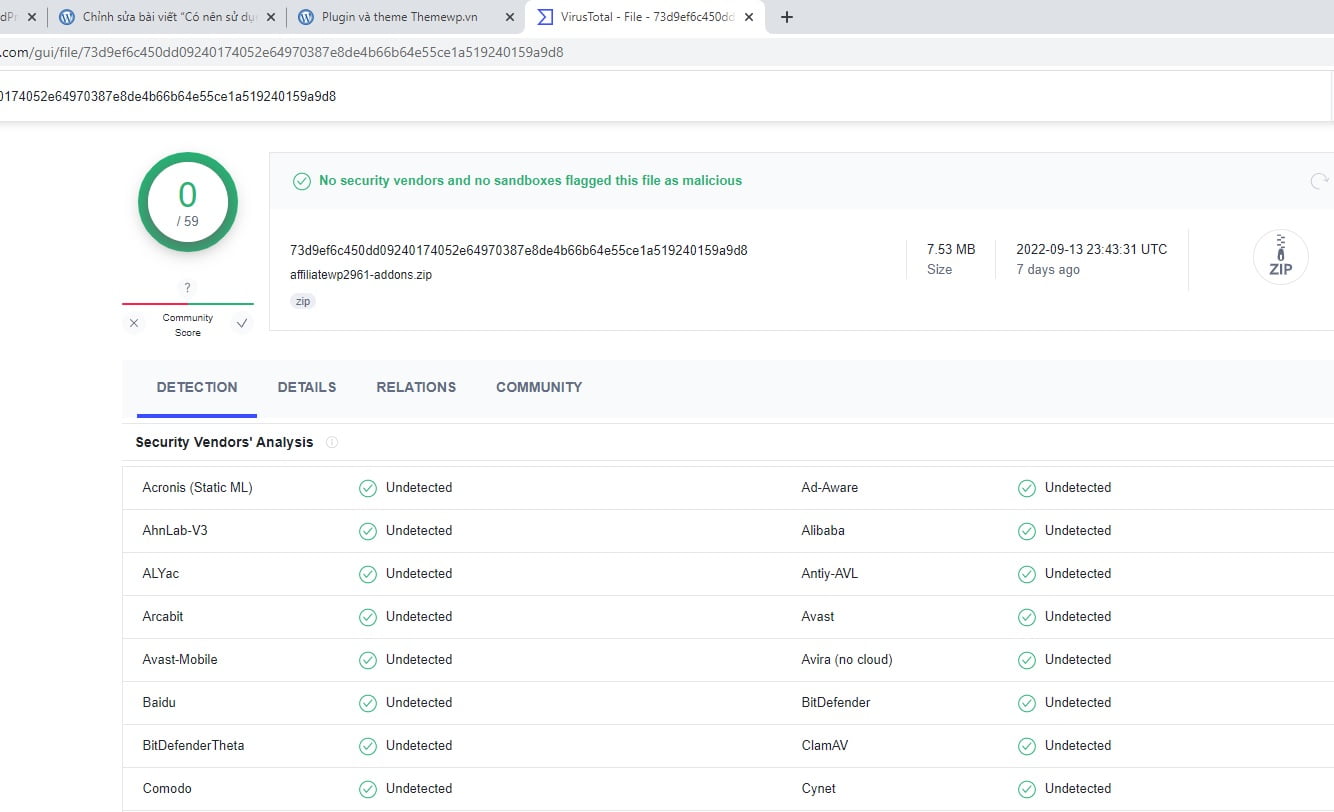Click the zip tag label

[302, 301]
